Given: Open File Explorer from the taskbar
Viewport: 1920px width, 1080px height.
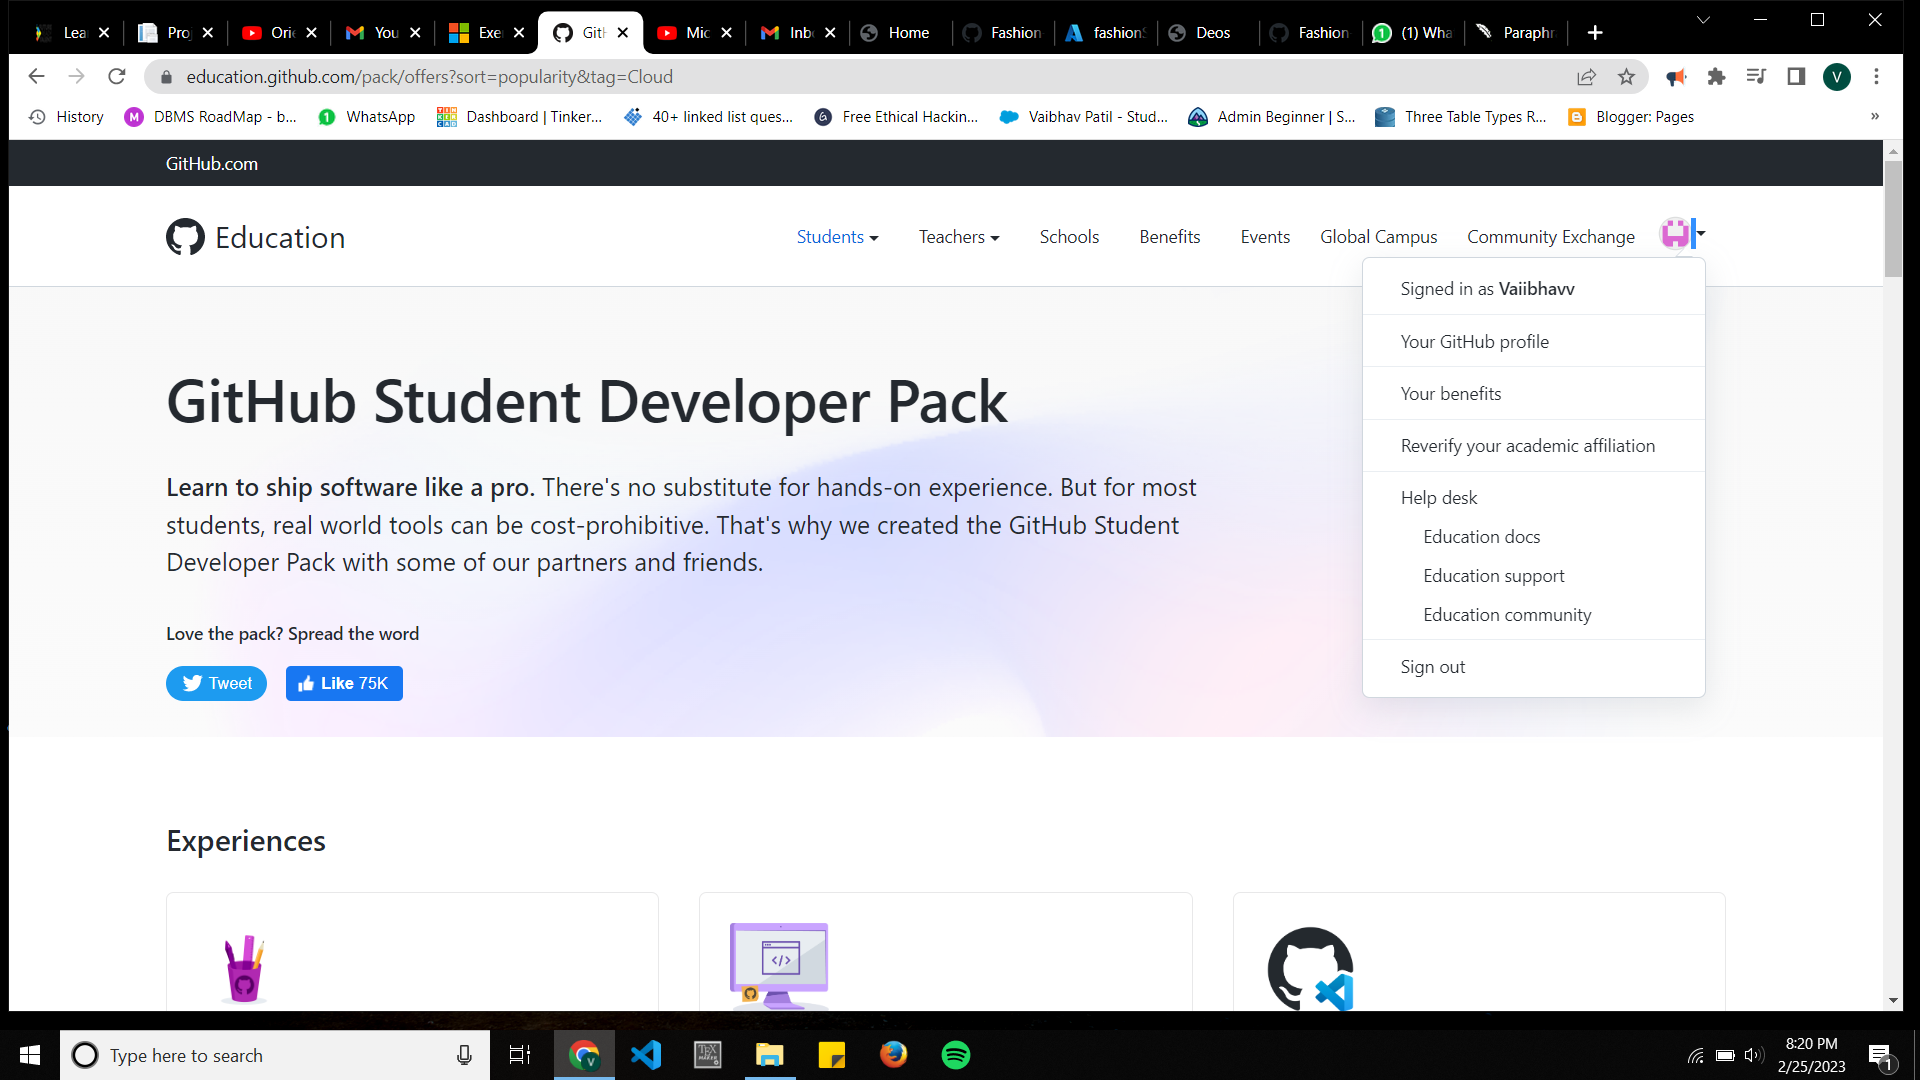Looking at the screenshot, I should point(770,1055).
